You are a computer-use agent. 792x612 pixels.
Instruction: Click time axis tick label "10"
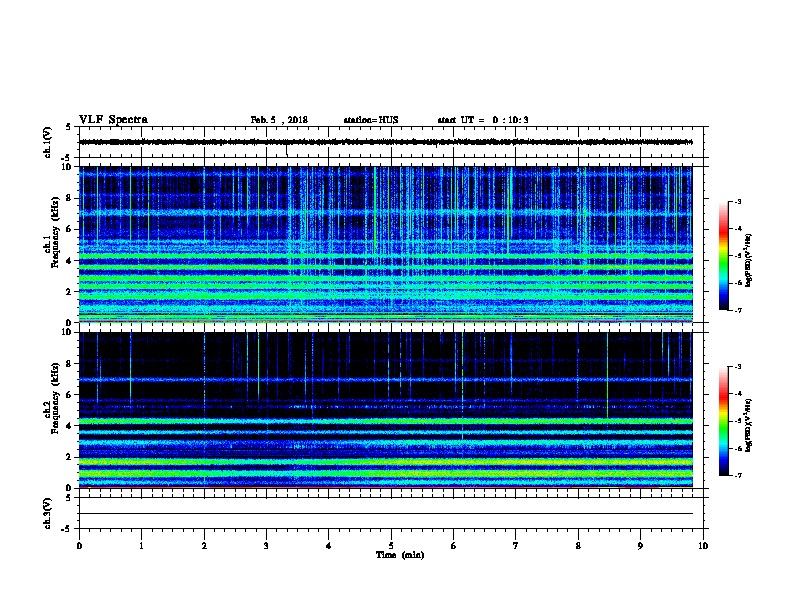703,546
